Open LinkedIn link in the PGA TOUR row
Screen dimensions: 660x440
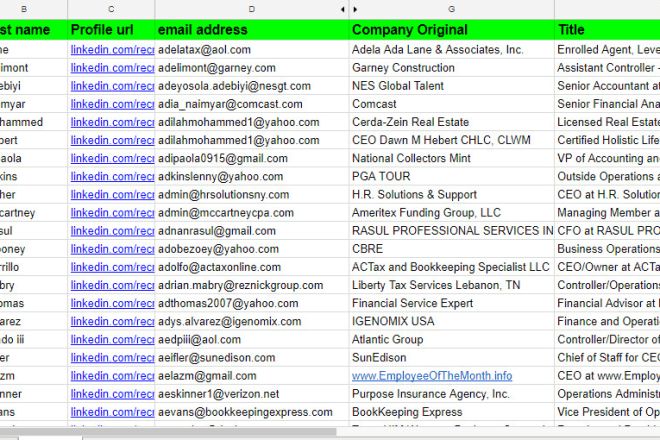(112, 176)
